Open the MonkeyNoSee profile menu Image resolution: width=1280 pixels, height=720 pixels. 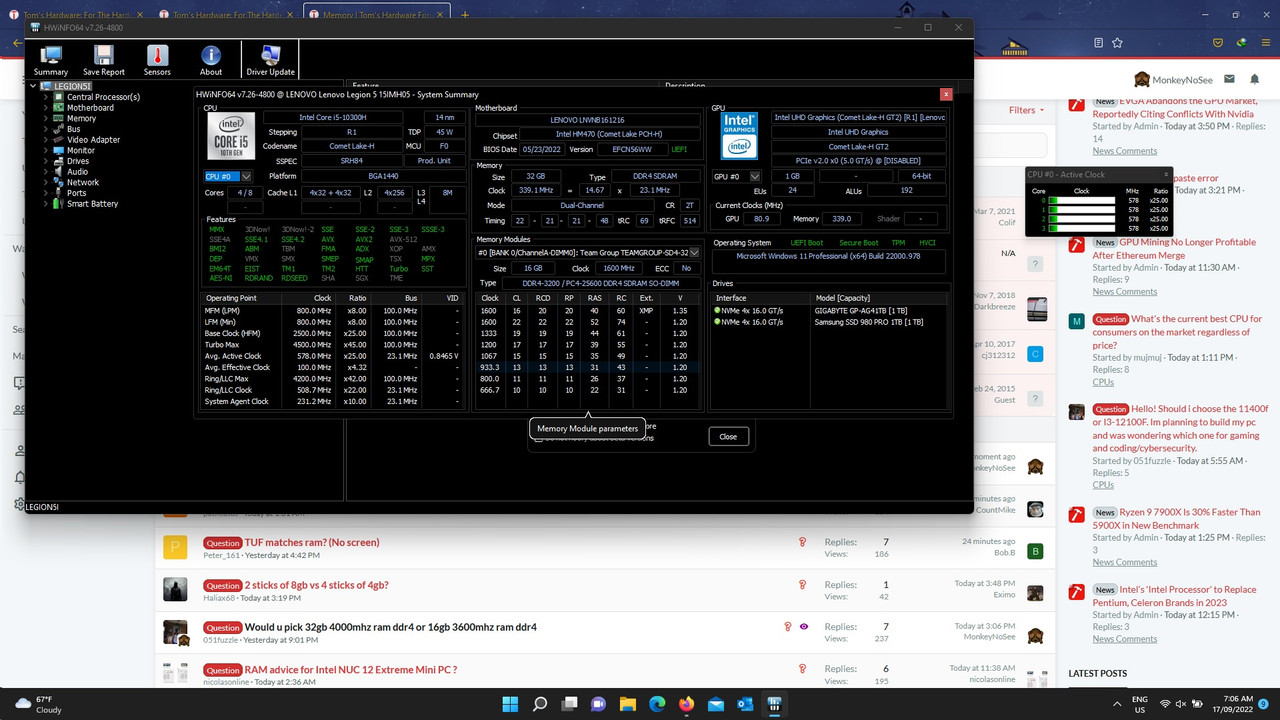pyautogui.click(x=1173, y=79)
